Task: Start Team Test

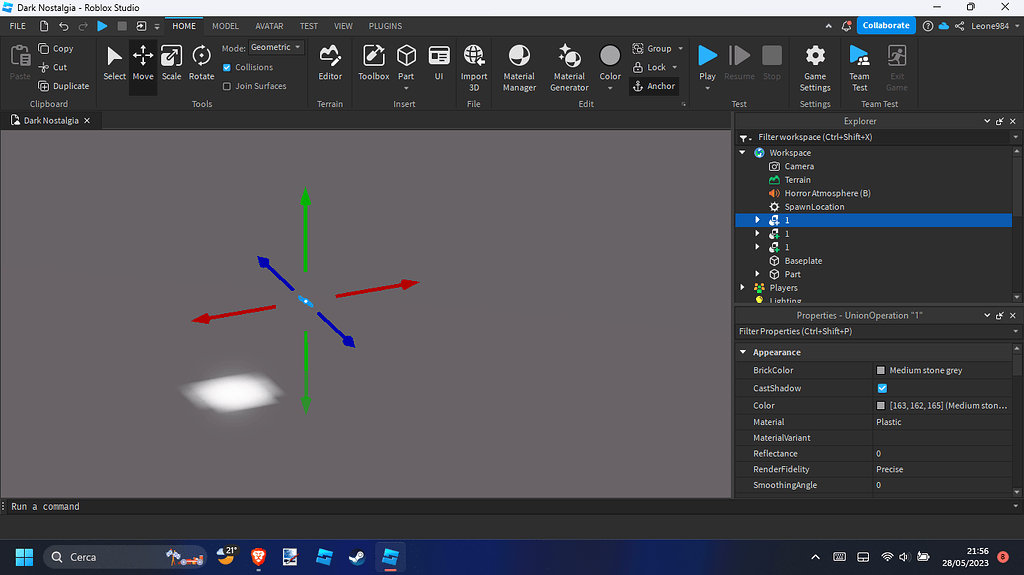Action: click(x=859, y=68)
